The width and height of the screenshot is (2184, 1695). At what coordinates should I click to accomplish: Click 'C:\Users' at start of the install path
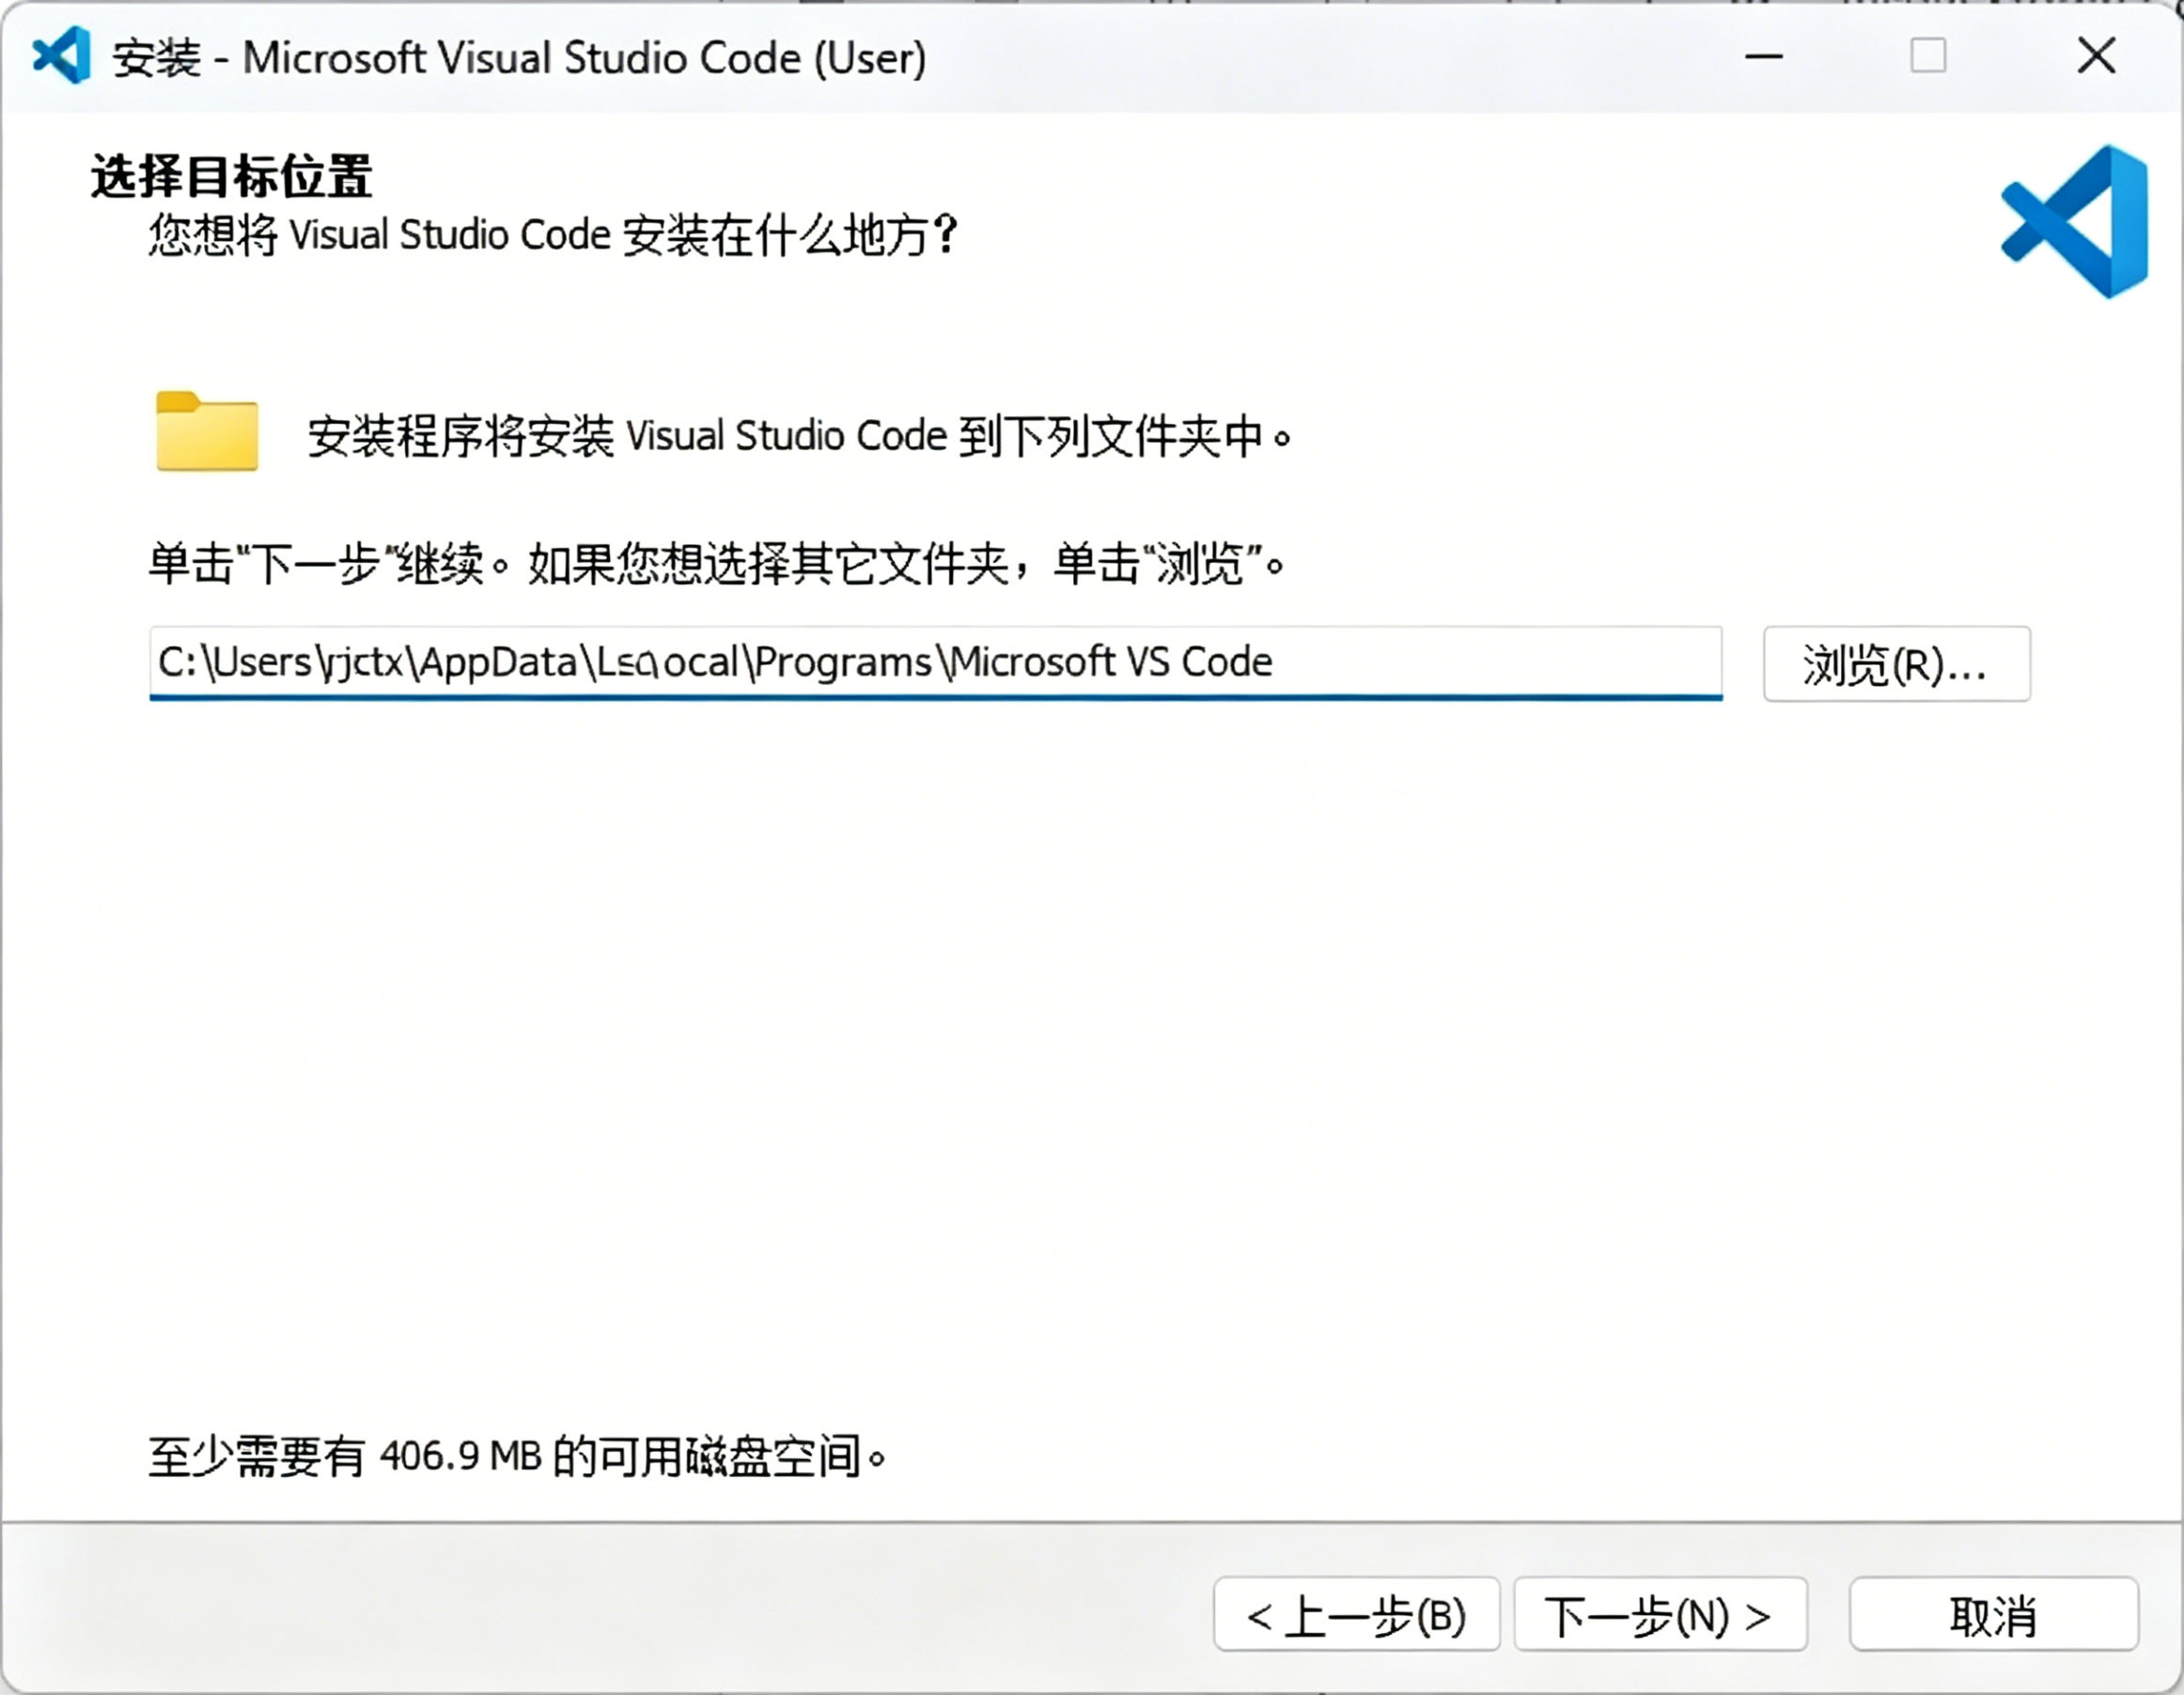(x=235, y=662)
